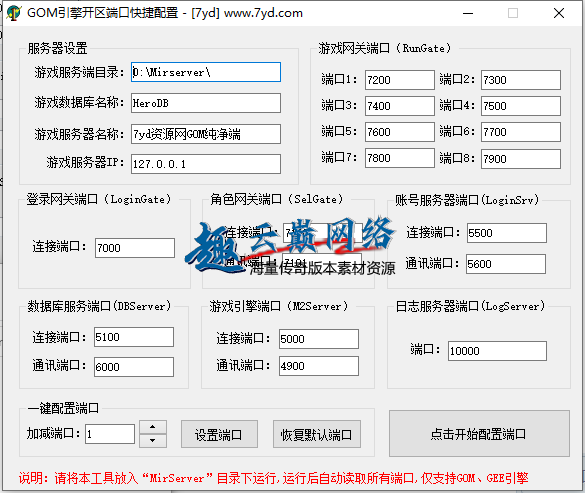This screenshot has height=493, width=585.
Task: Click LogServer 端口 field 10000
Action: [x=497, y=351]
